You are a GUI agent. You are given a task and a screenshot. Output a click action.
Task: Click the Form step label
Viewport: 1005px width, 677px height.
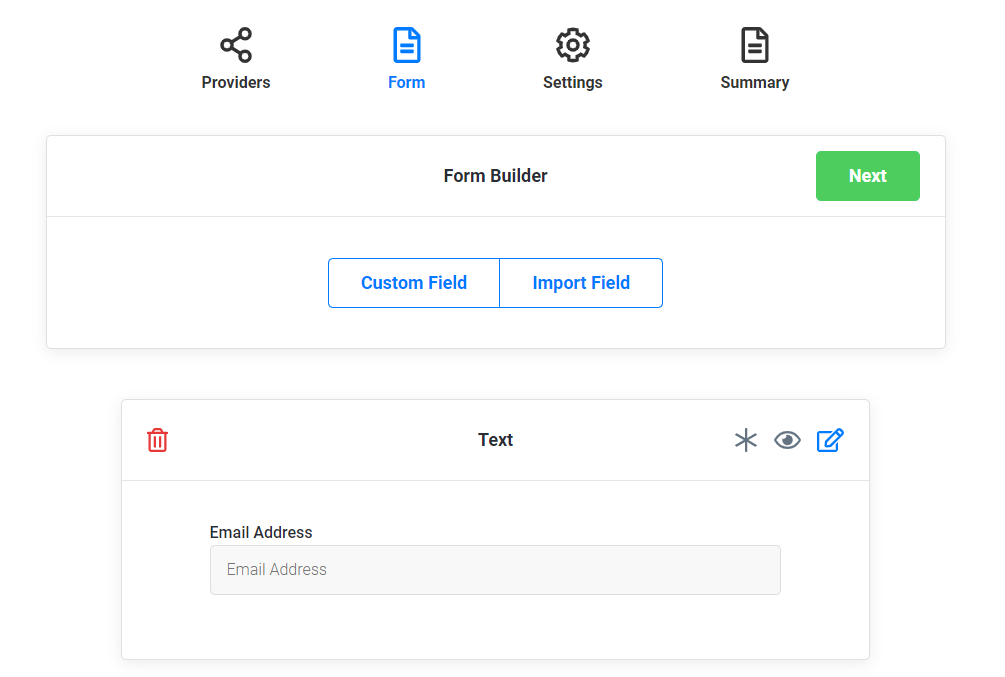tap(406, 82)
